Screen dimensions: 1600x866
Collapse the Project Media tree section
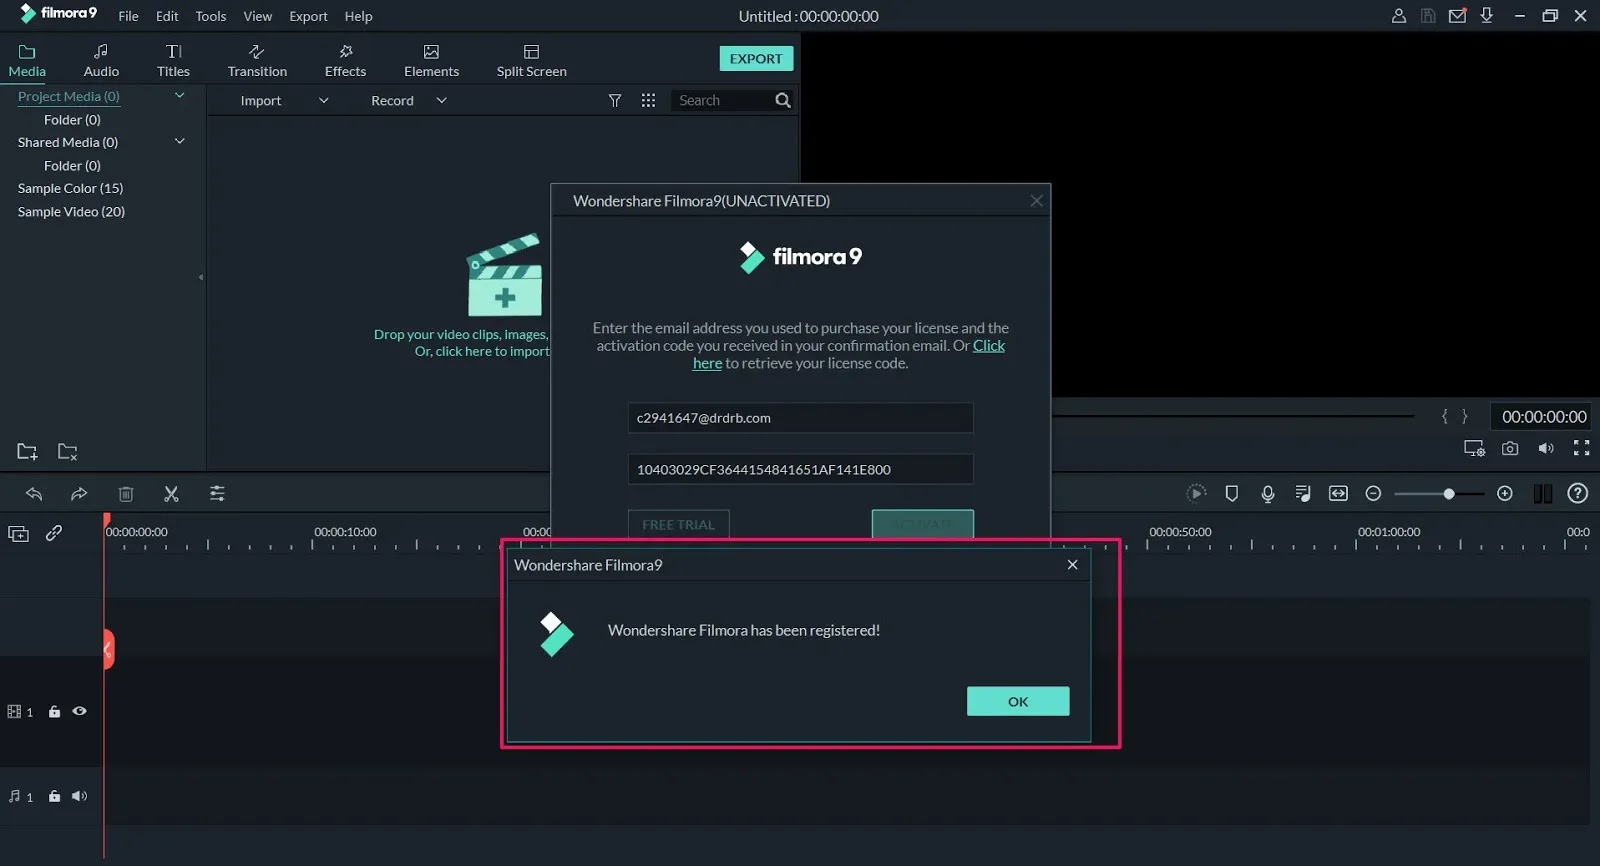coord(180,96)
